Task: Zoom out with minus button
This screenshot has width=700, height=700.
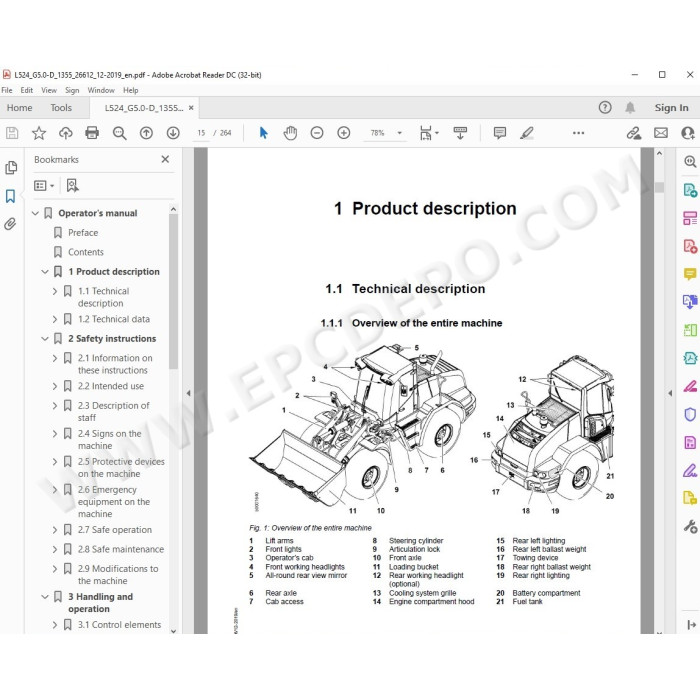Action: (x=317, y=133)
